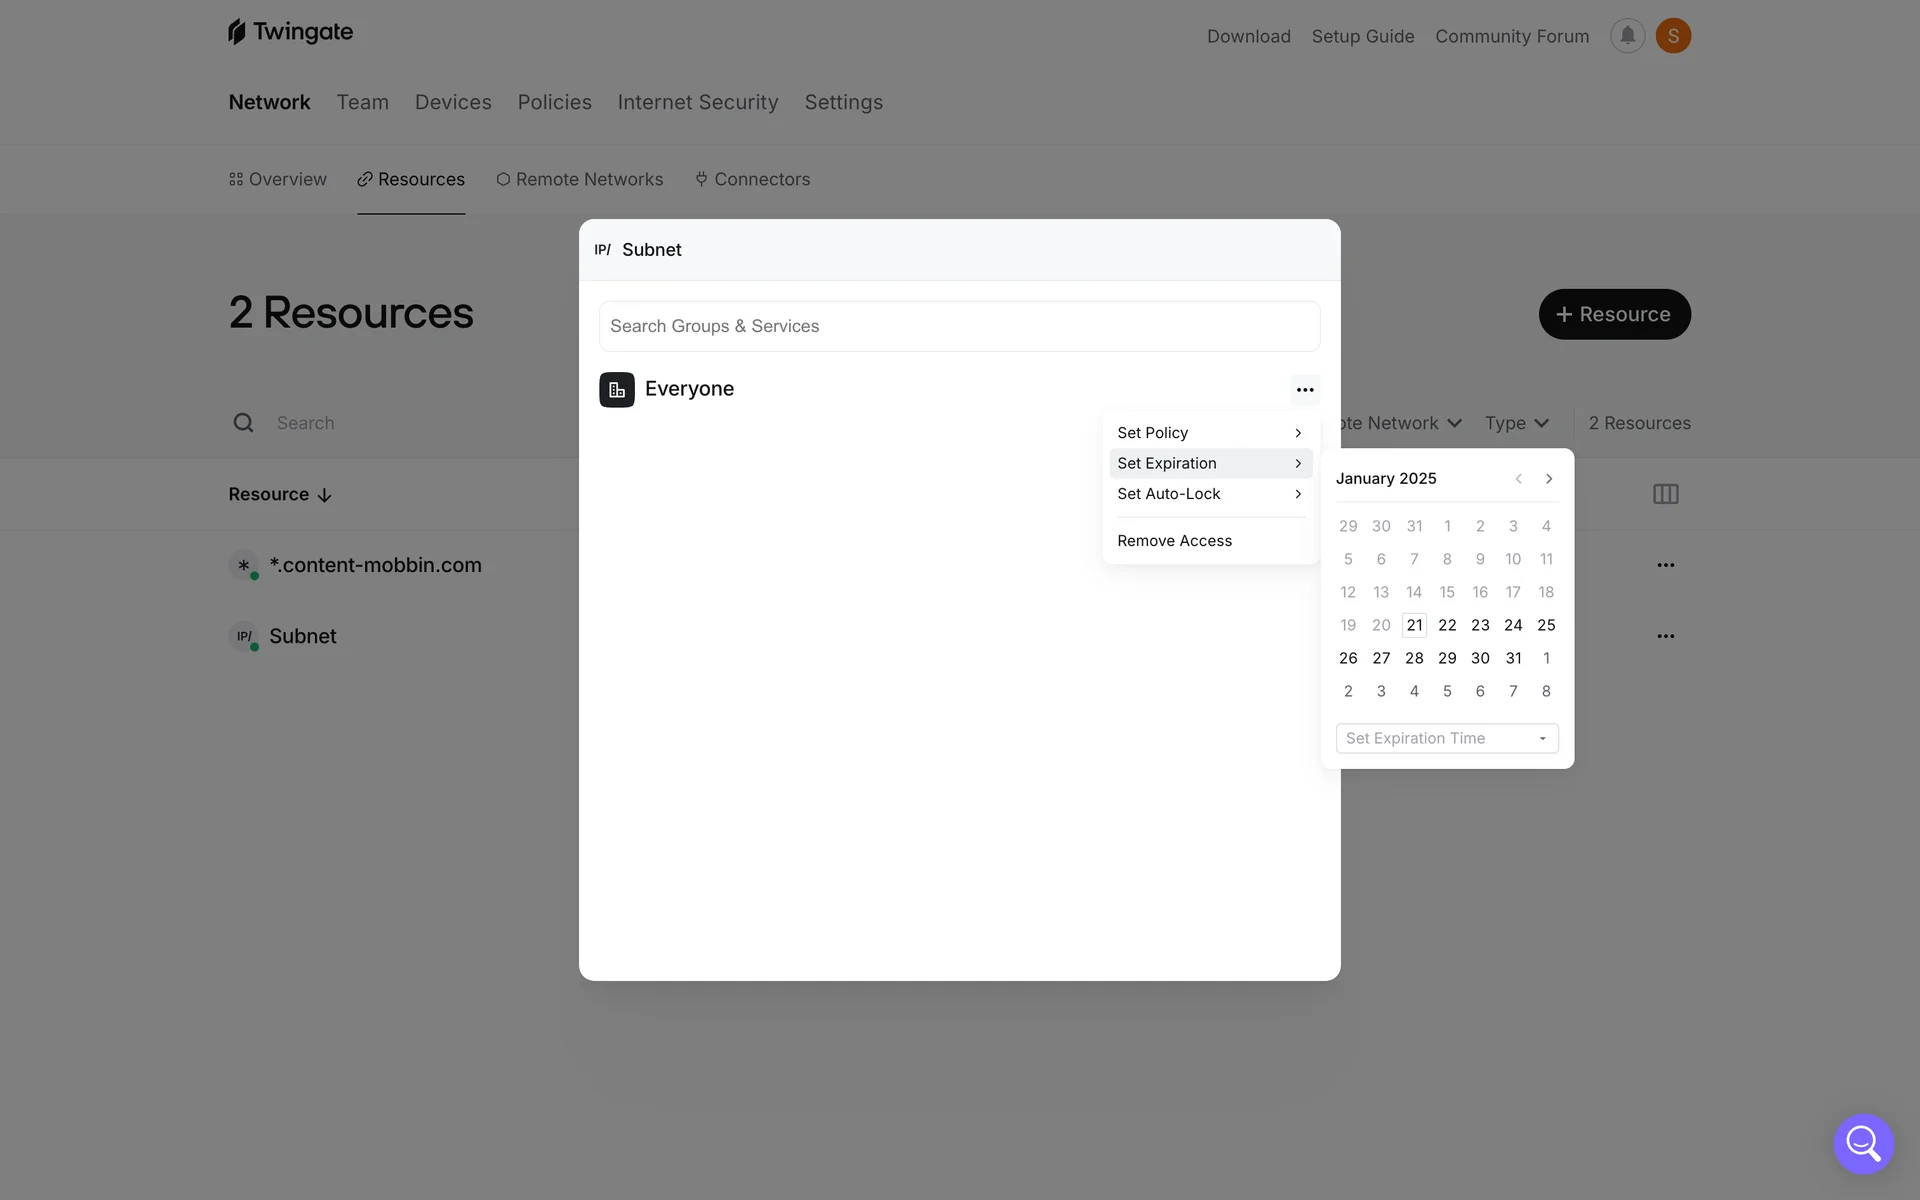
Task: Expand the Set Policy submenu
Action: point(1210,433)
